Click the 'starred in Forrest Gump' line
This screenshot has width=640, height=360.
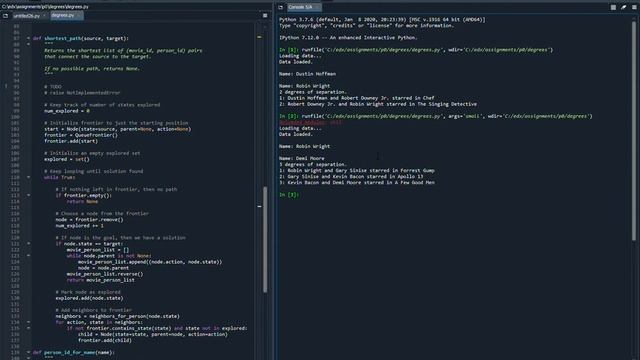point(357,171)
